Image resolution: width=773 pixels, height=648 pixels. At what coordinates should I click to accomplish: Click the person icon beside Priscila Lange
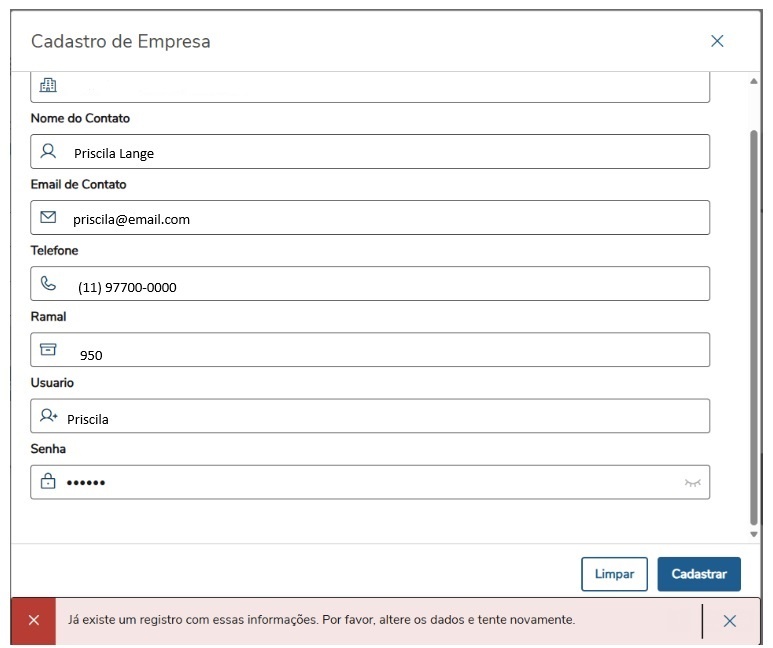(48, 151)
